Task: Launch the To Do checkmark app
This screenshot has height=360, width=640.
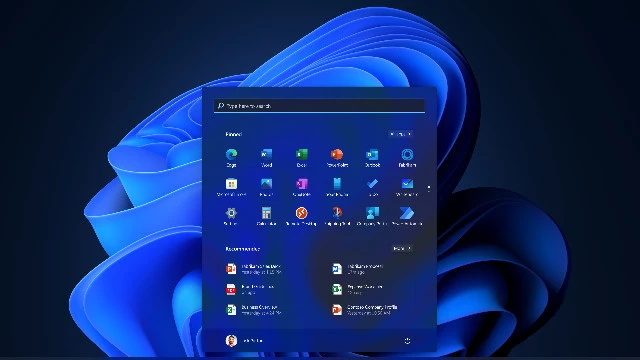Action: [372, 187]
